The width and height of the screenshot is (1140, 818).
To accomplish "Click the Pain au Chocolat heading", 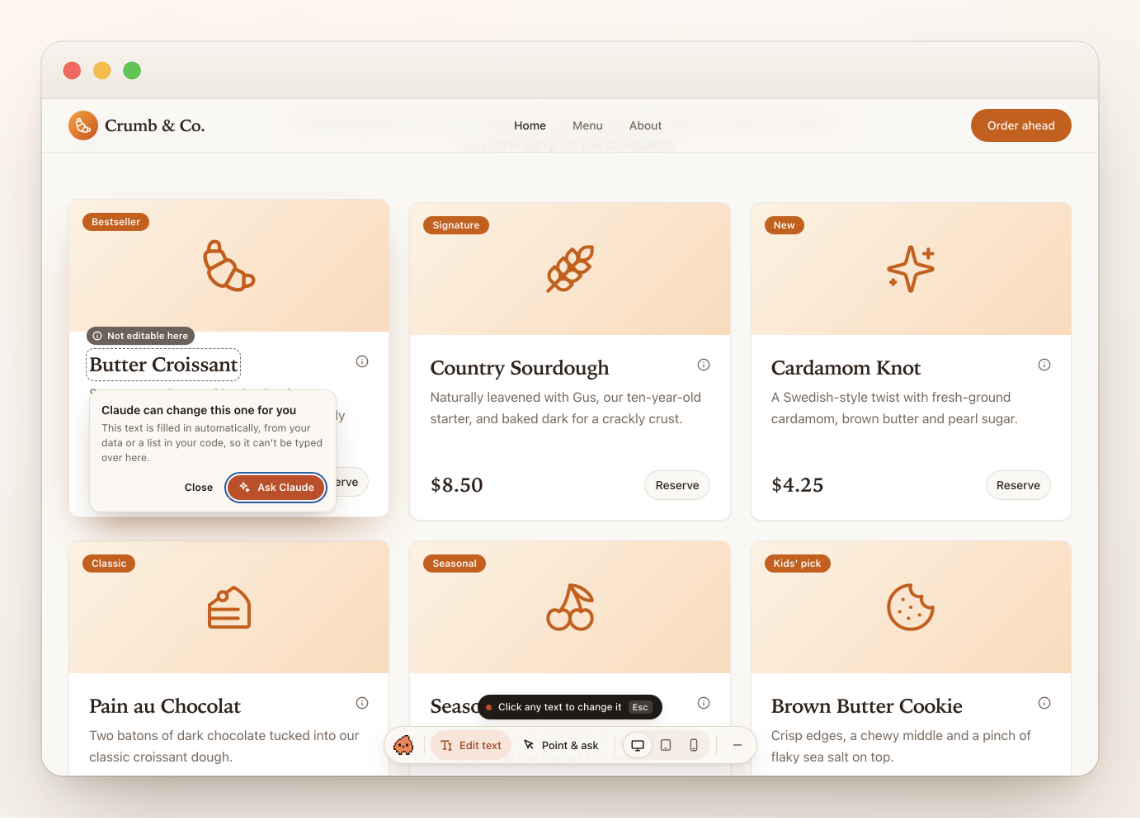I will pyautogui.click(x=165, y=706).
